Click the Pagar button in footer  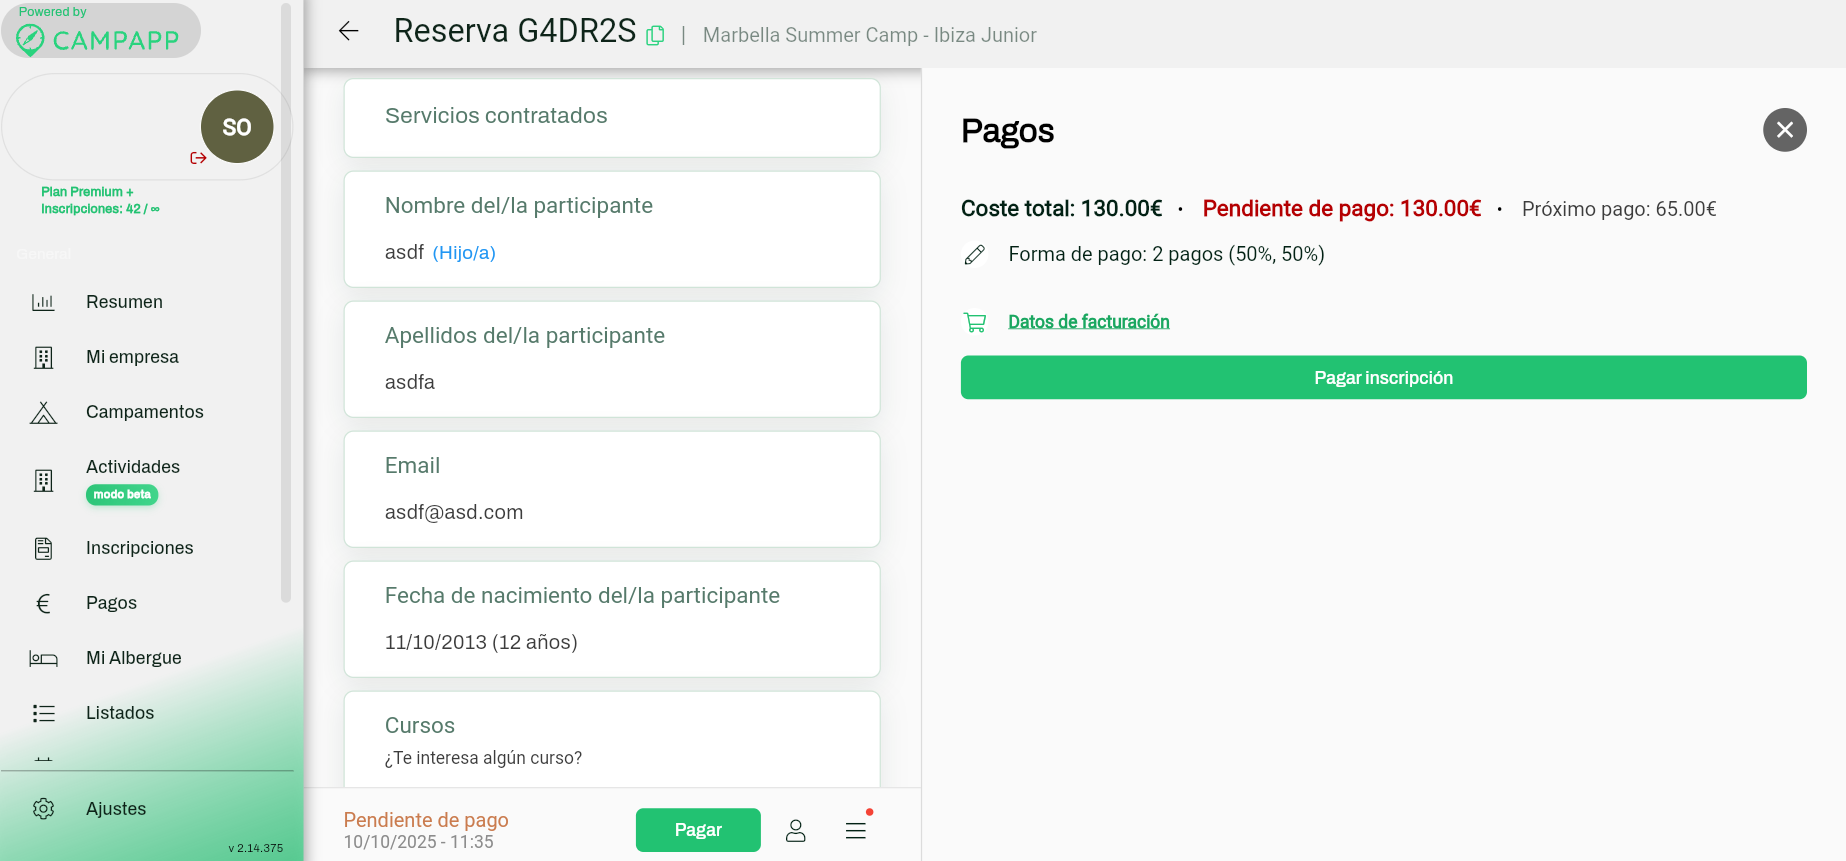tap(698, 830)
